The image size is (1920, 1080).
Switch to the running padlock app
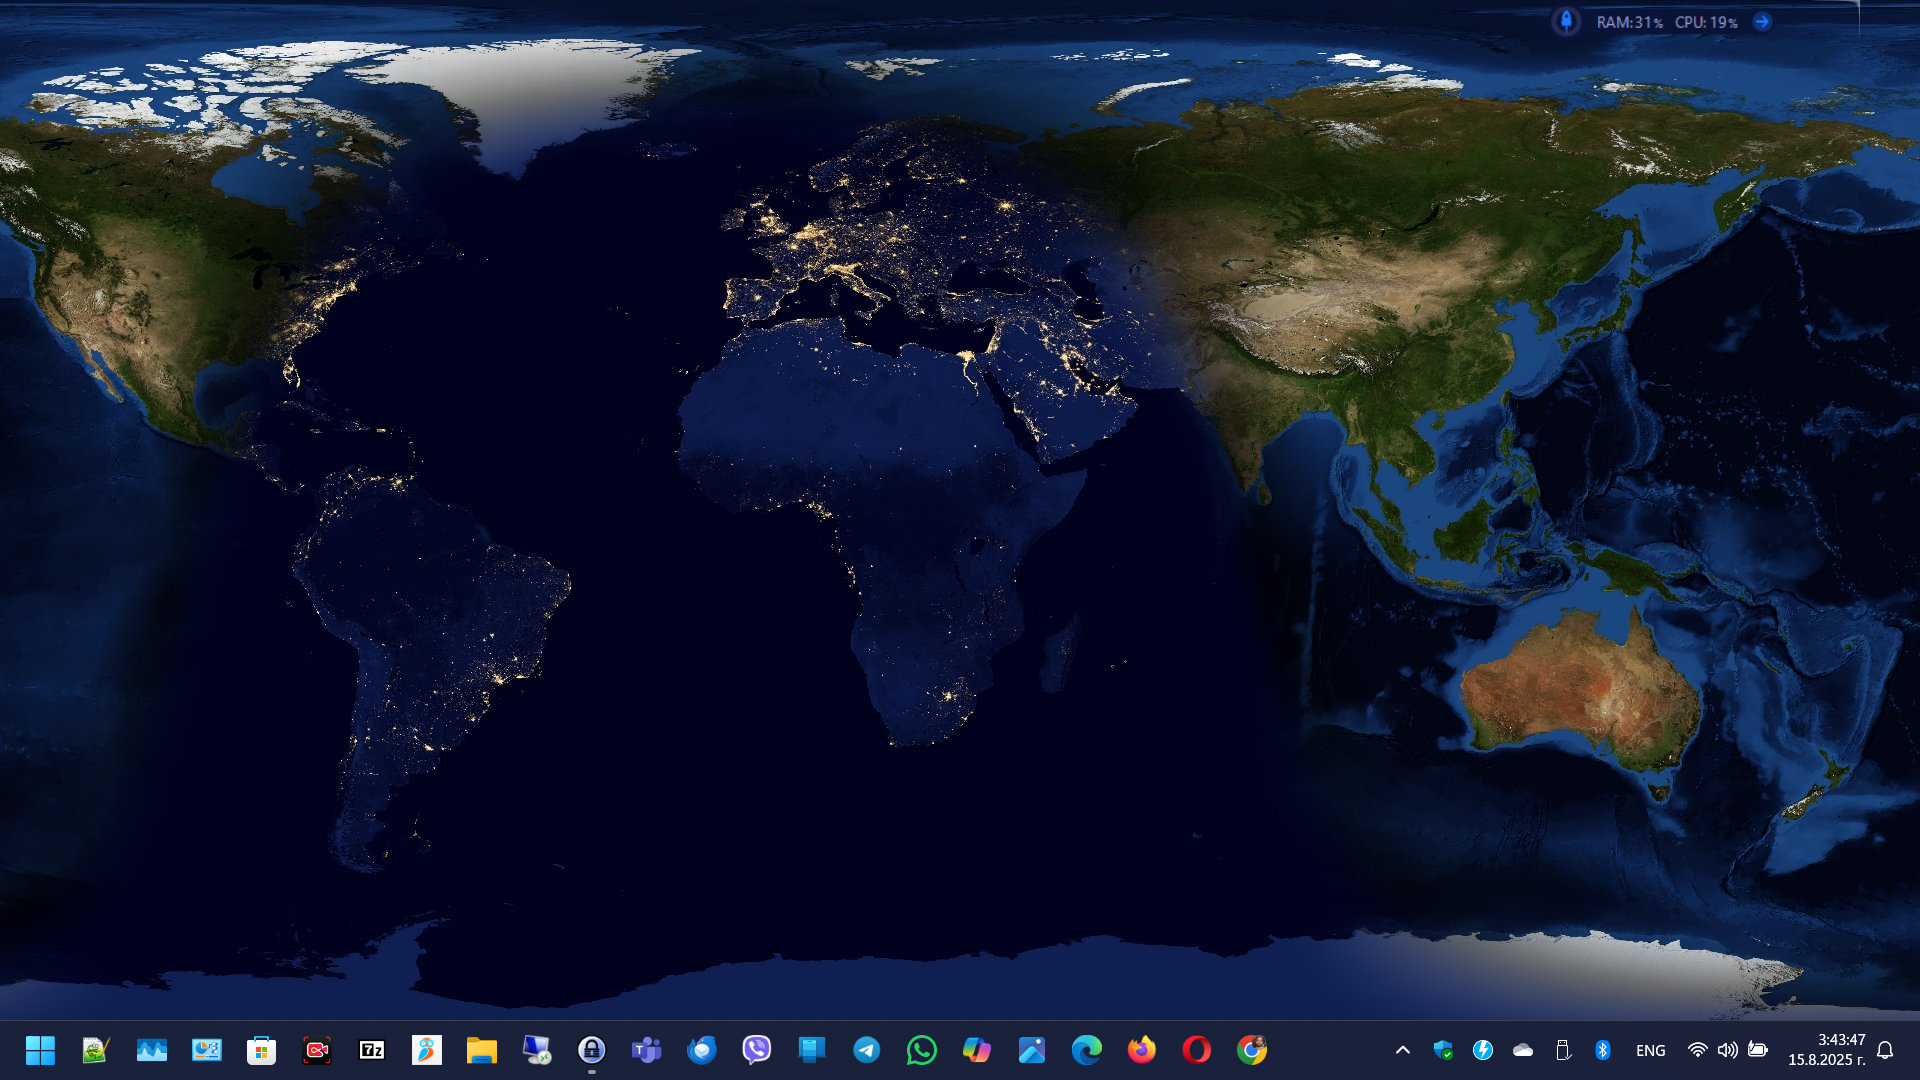point(591,1050)
